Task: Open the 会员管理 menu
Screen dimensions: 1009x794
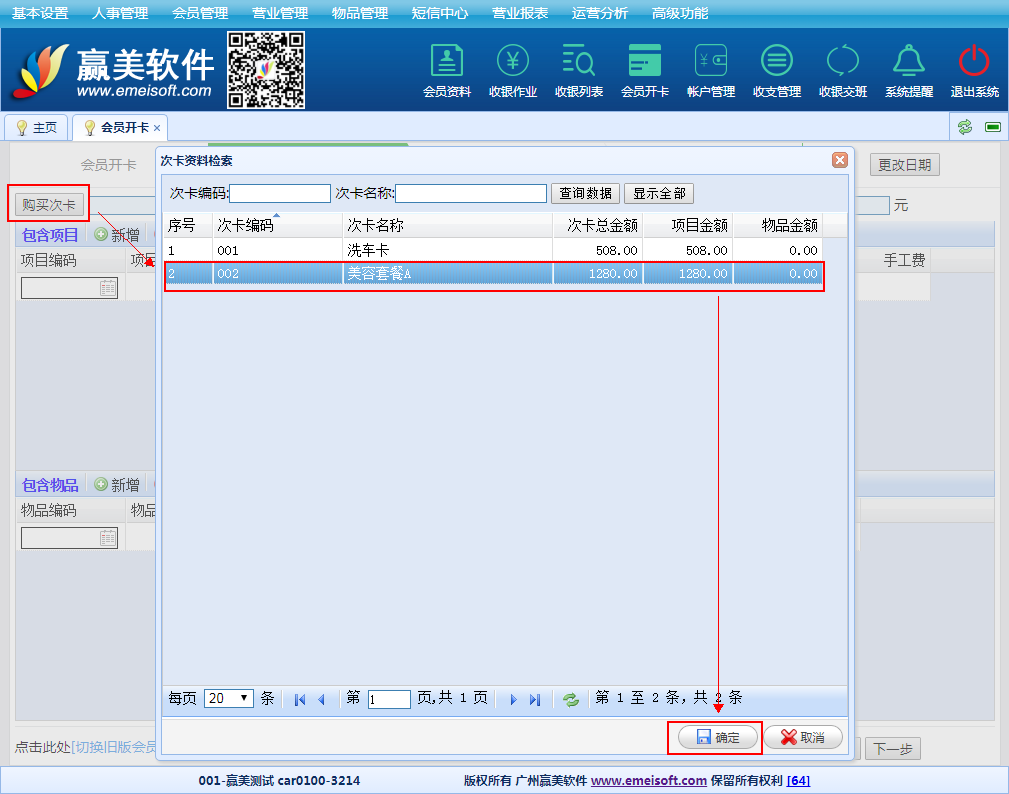Action: (x=200, y=13)
